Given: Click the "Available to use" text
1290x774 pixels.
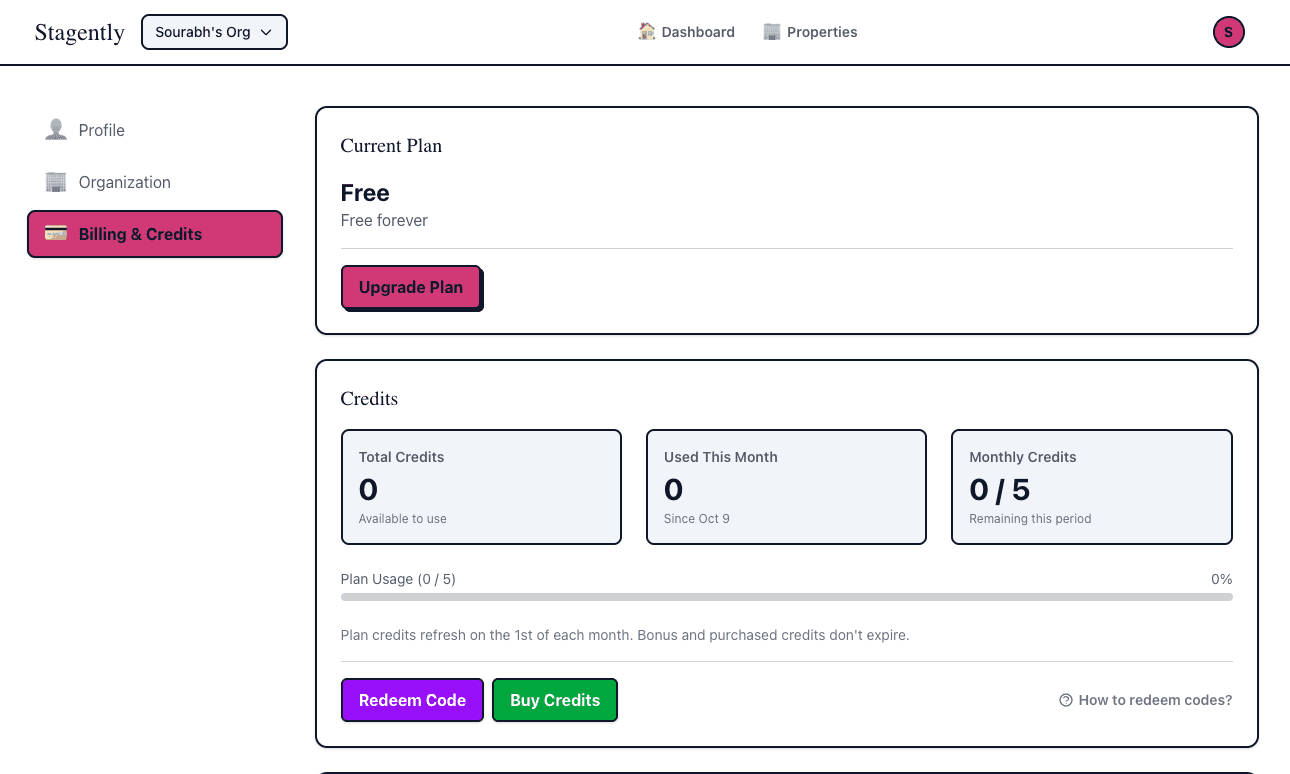Looking at the screenshot, I should [x=403, y=519].
